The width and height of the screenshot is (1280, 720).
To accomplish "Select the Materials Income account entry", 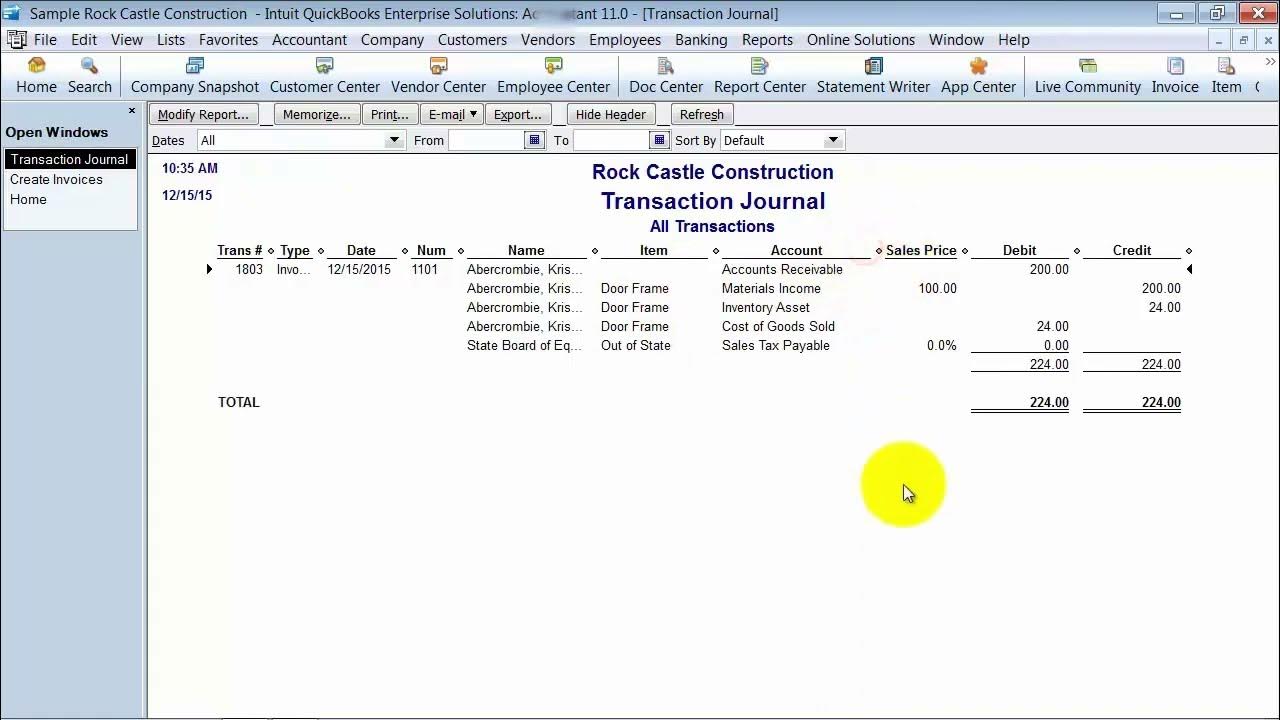I will click(771, 288).
